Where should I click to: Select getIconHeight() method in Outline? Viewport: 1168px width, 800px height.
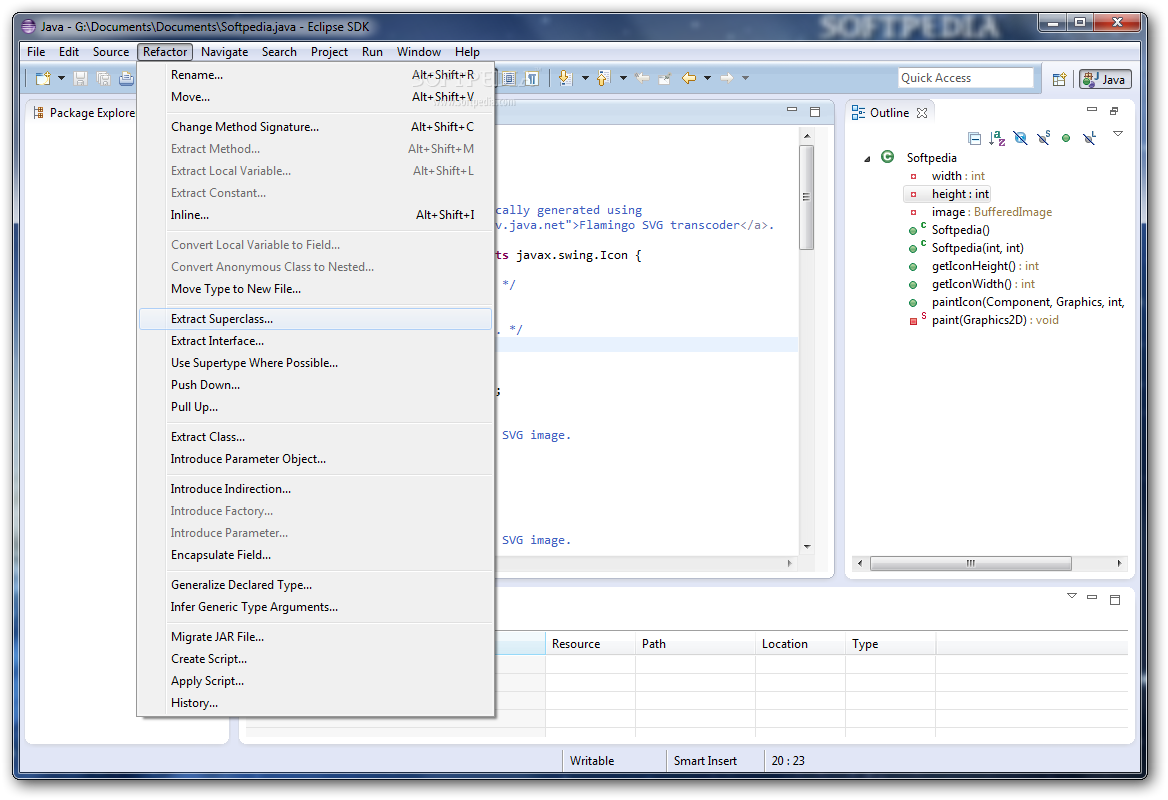point(985,266)
